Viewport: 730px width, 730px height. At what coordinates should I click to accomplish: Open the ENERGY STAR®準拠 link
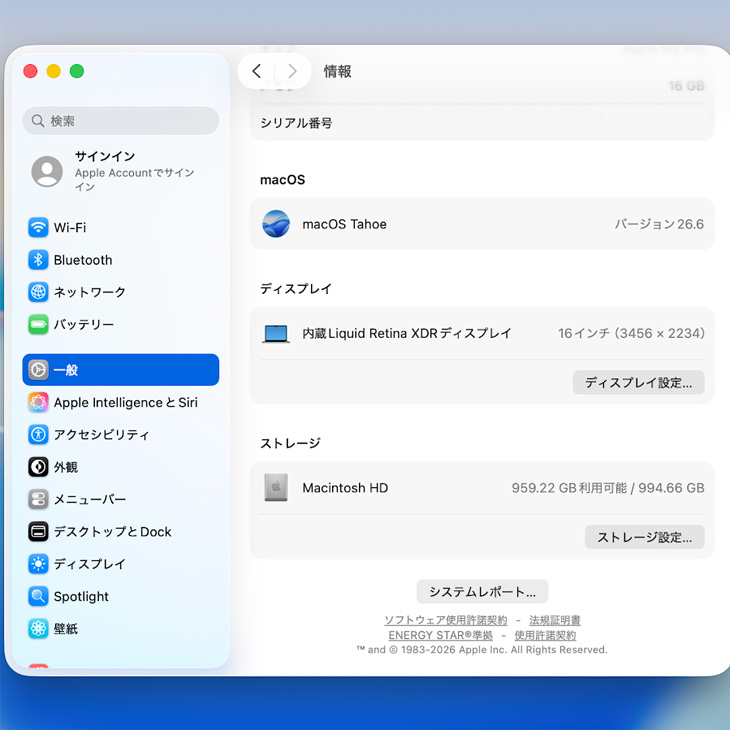pos(440,635)
